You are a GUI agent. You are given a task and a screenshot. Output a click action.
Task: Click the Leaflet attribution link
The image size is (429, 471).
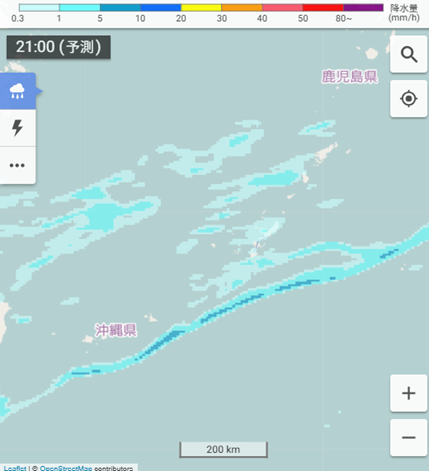coord(15,468)
